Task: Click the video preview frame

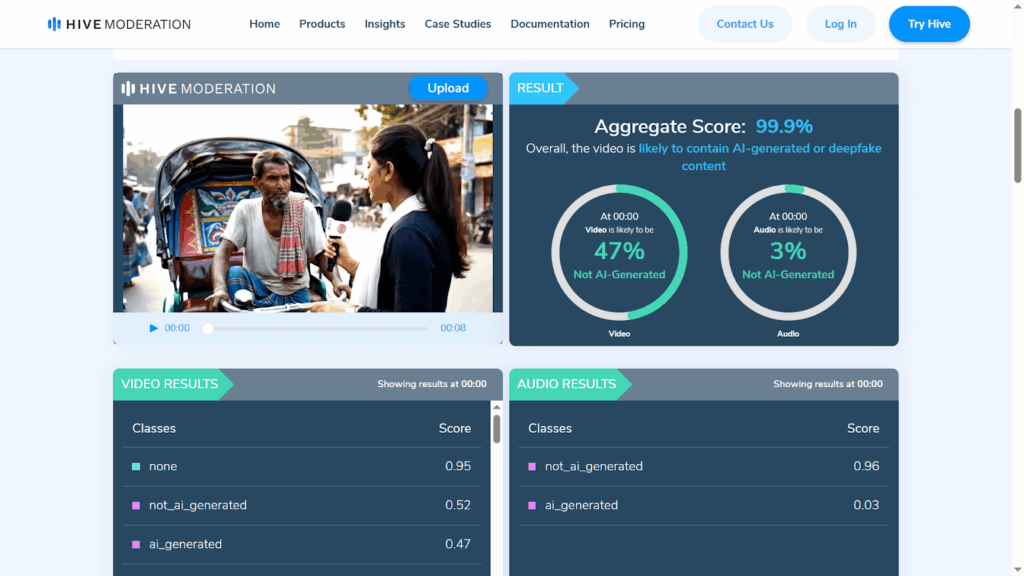Action: point(308,208)
